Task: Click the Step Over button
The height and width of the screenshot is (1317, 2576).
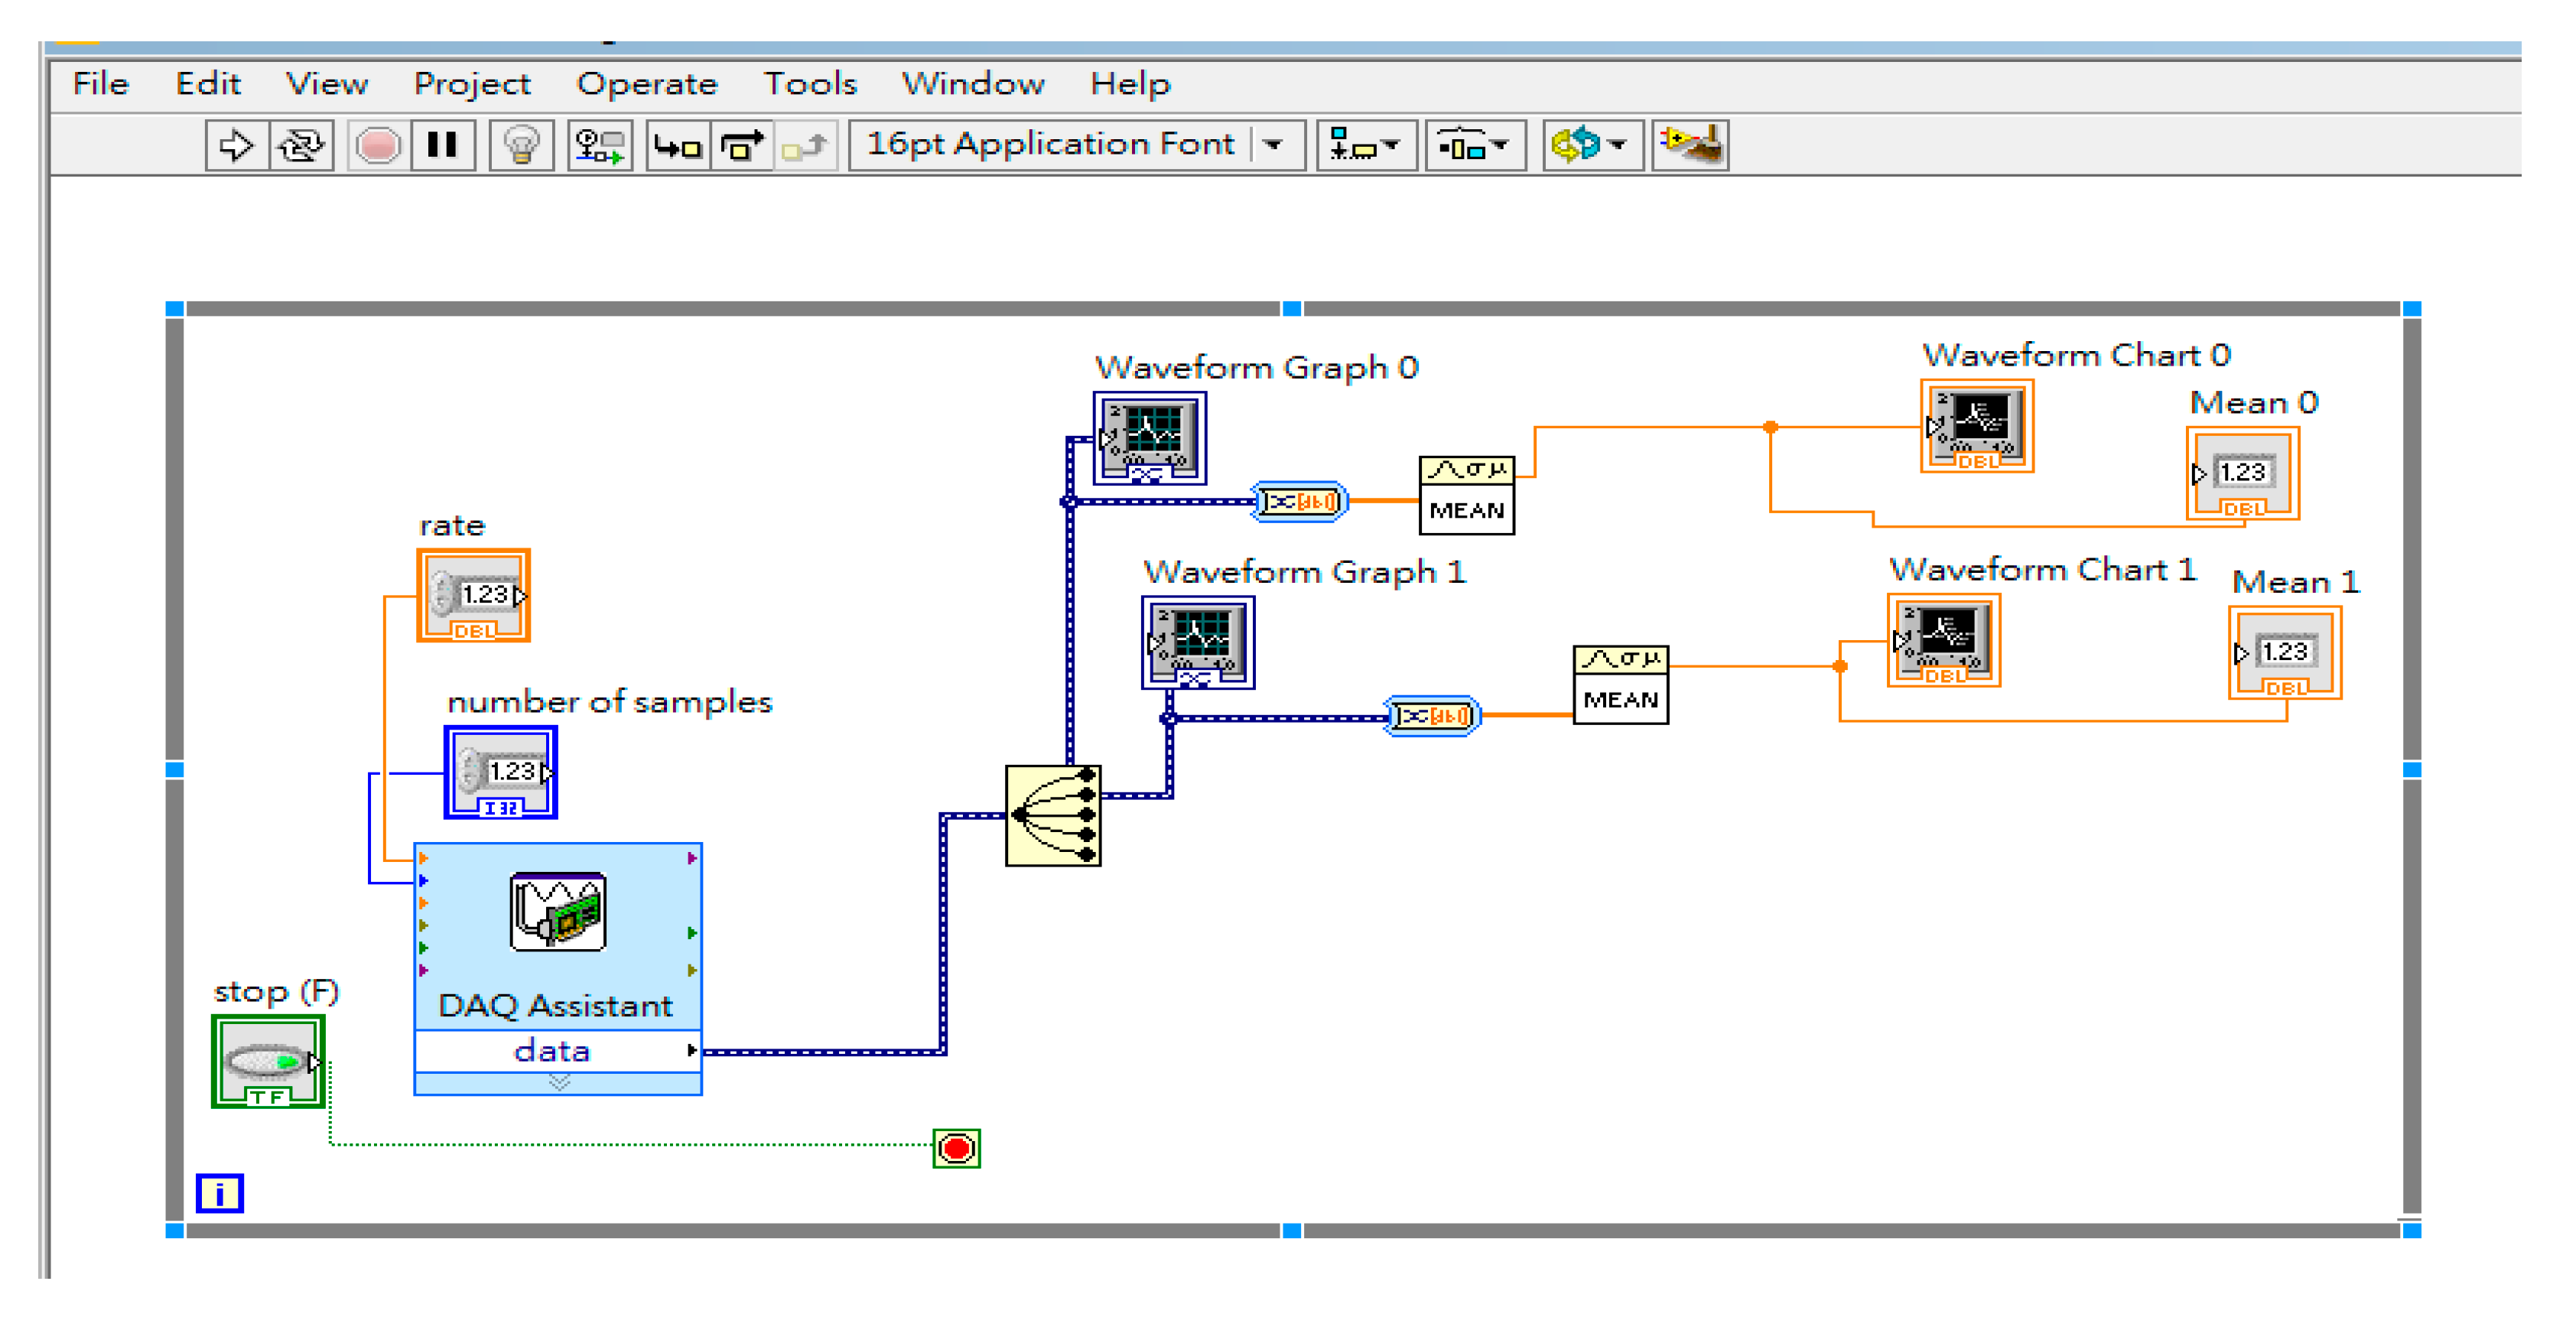Action: pyautogui.click(x=741, y=146)
